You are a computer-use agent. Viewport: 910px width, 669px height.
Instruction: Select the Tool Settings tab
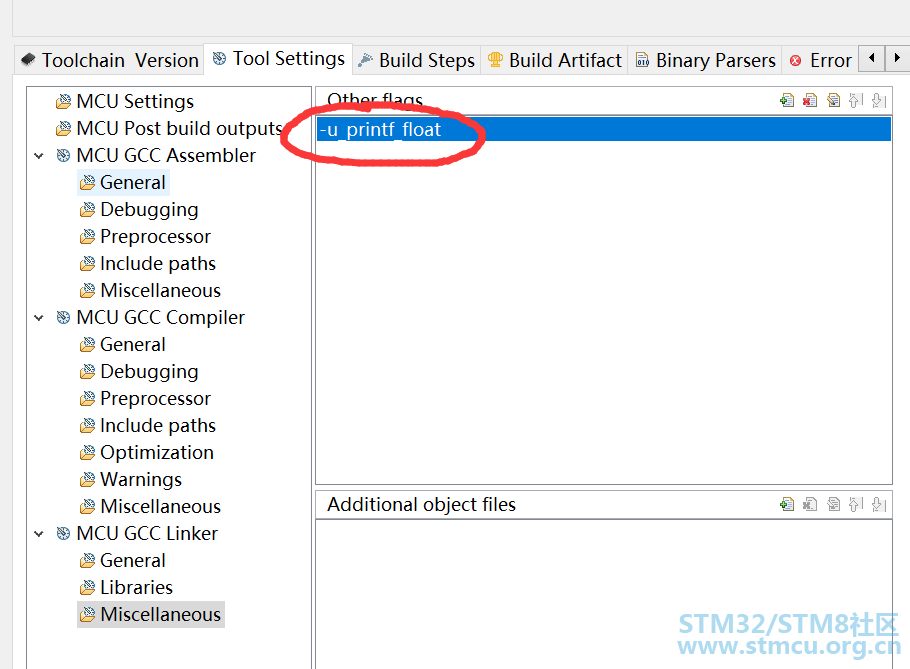[x=278, y=59]
